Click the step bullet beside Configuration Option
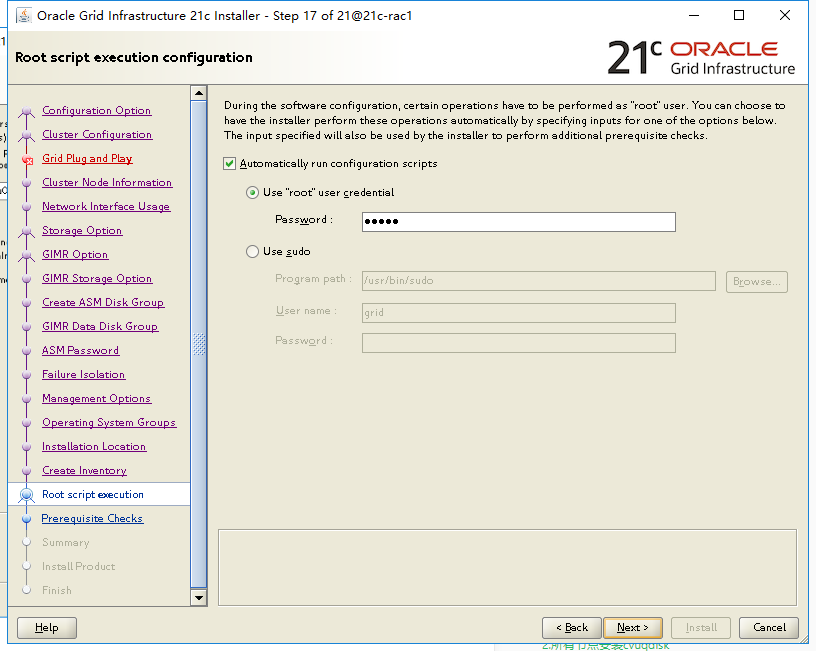 point(27,111)
